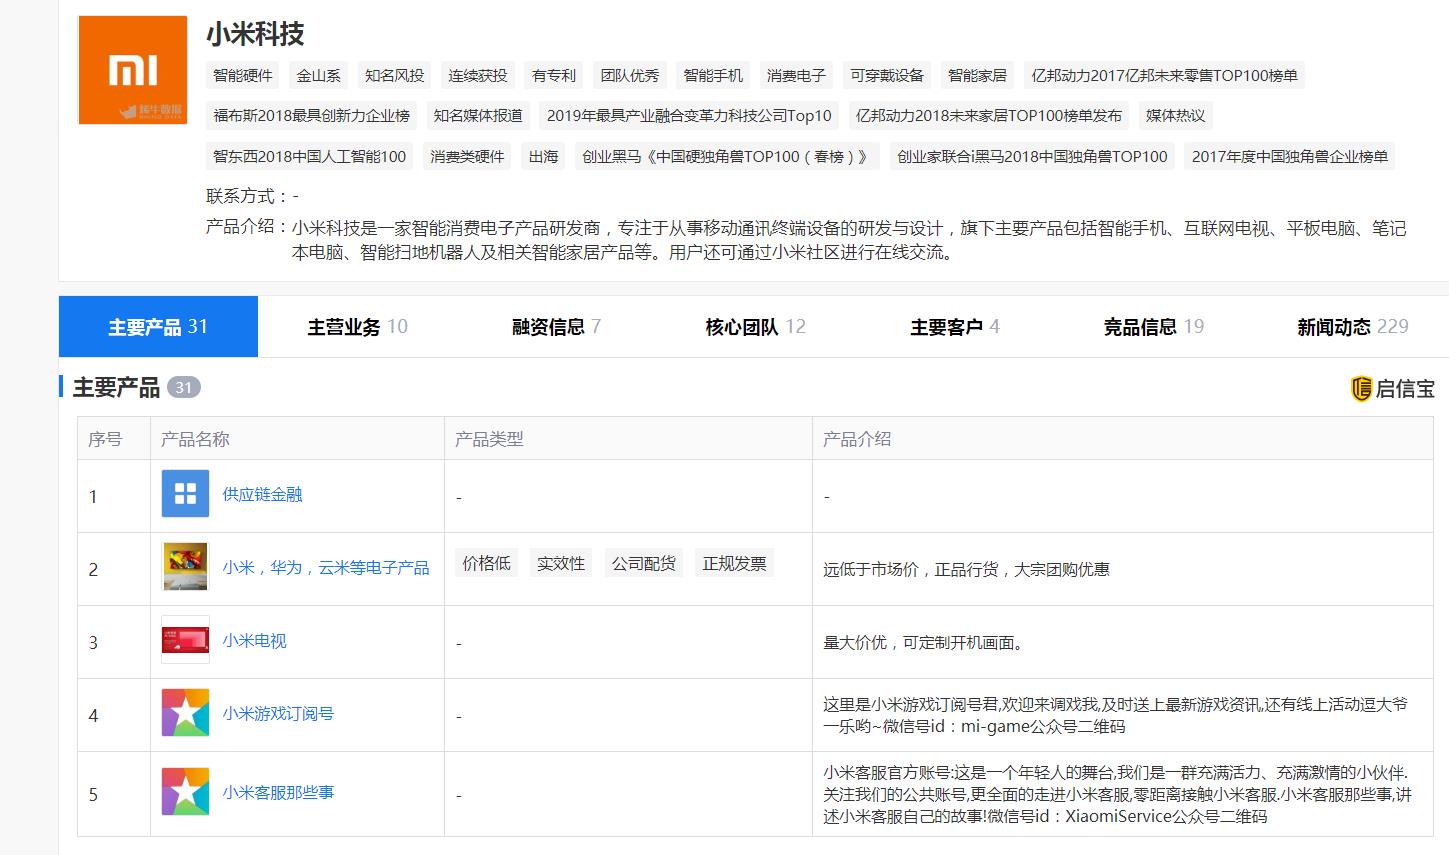Screen dimensions: 1449x855
Task: Switch to the 核心团队 tab
Action: pos(745,326)
